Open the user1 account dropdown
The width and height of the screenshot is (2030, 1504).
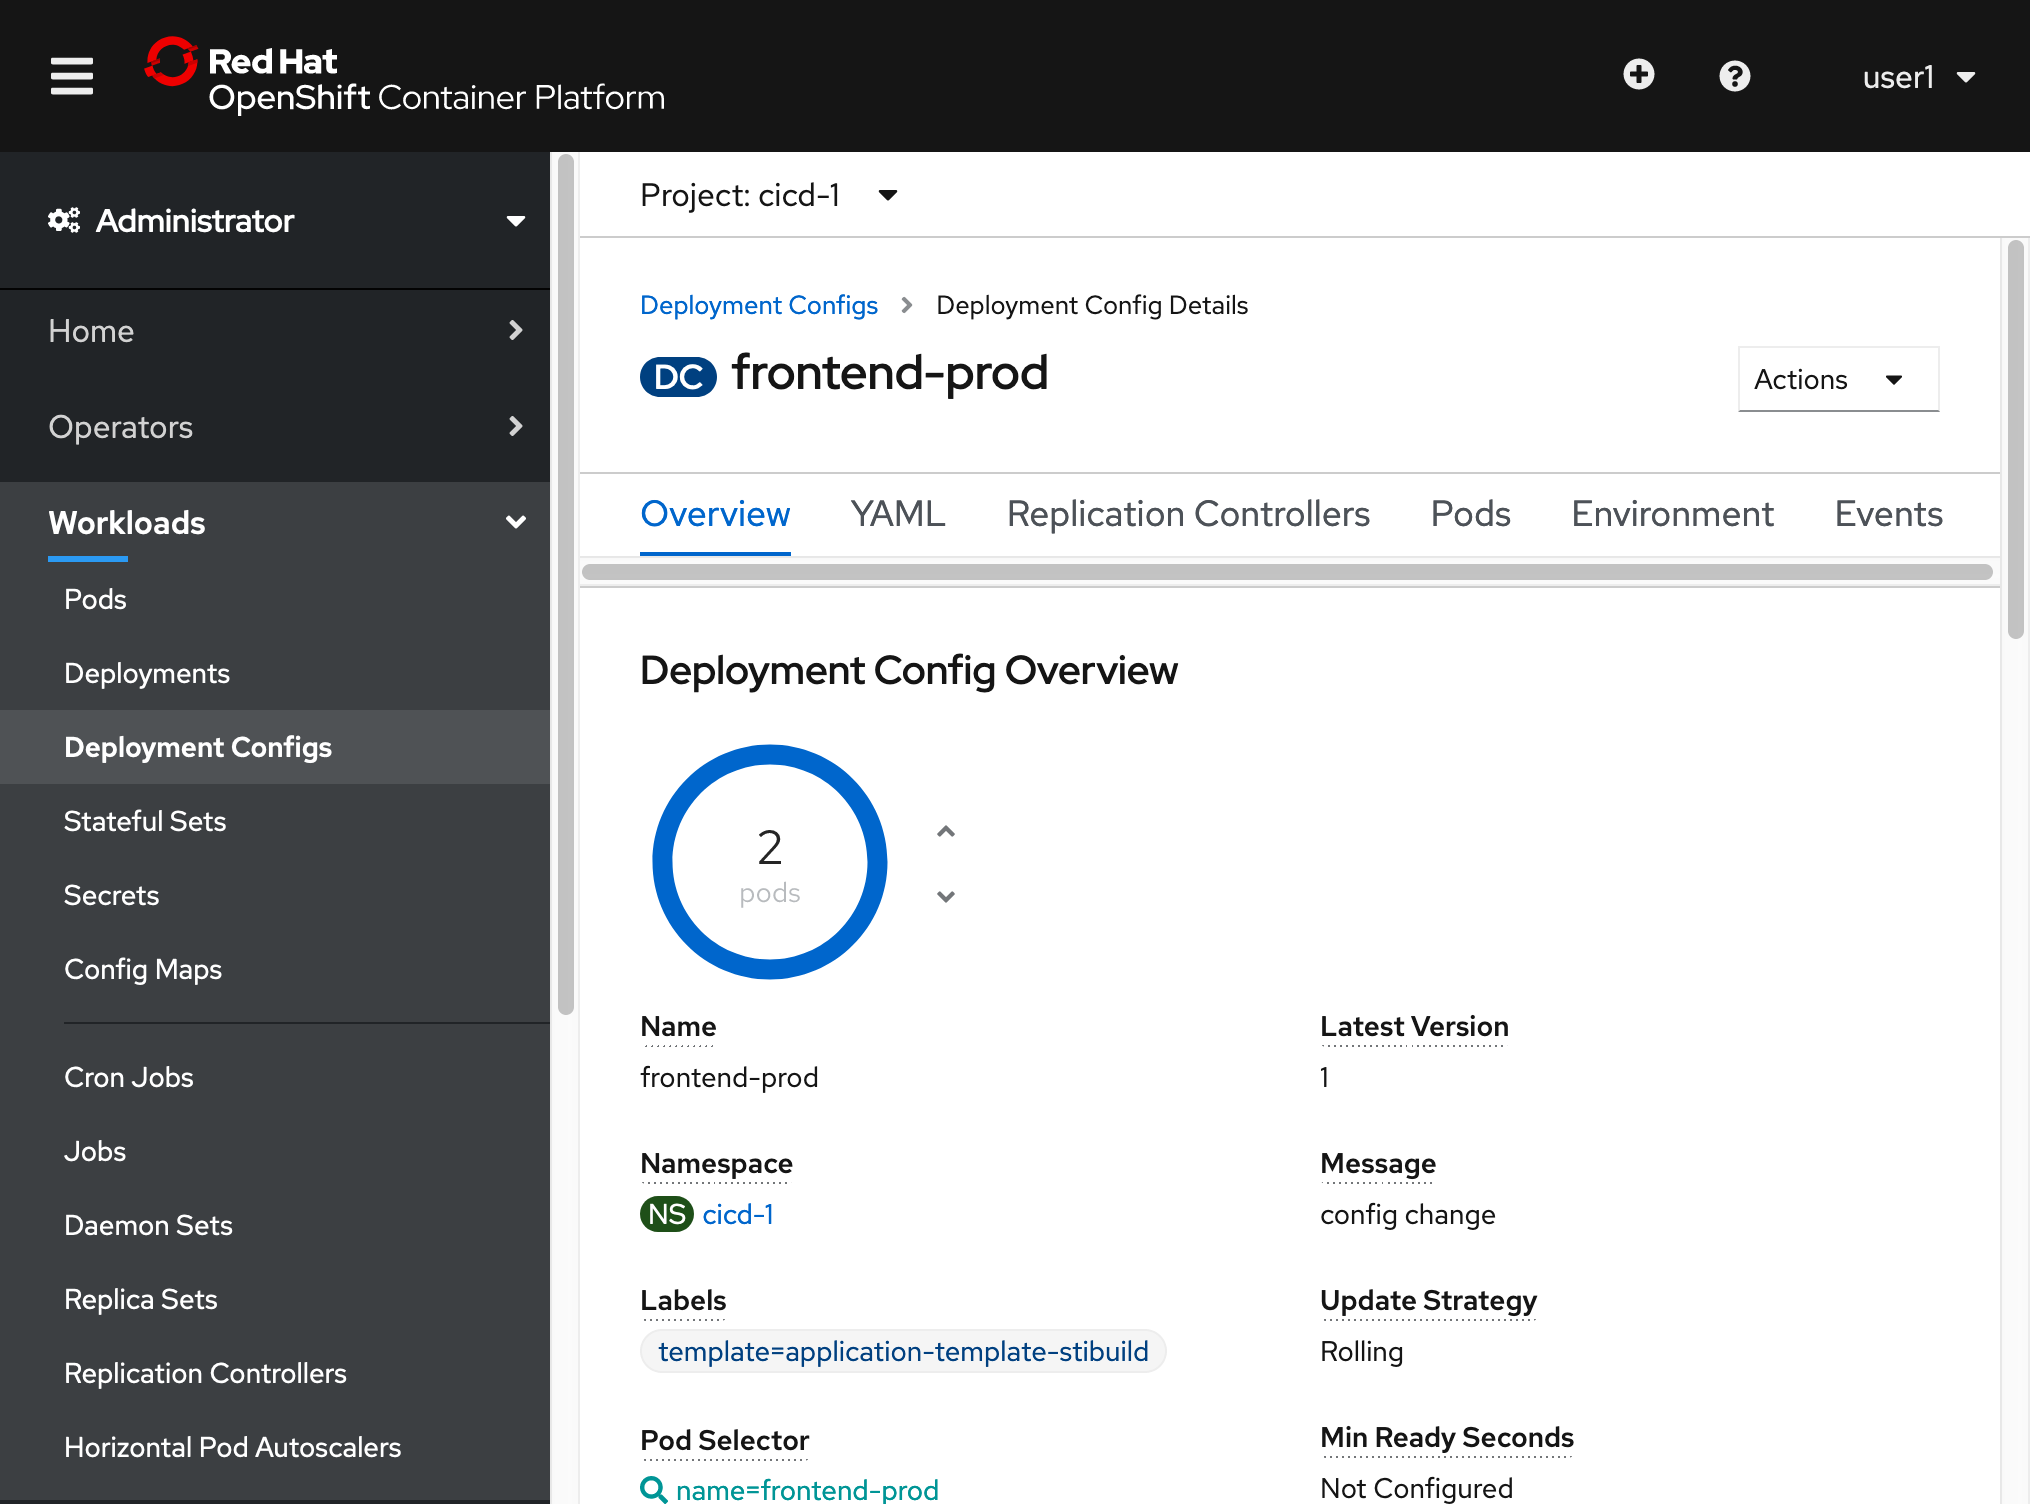[1918, 77]
